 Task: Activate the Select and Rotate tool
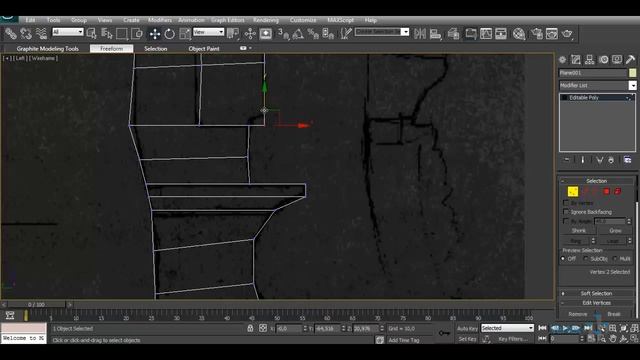point(169,34)
